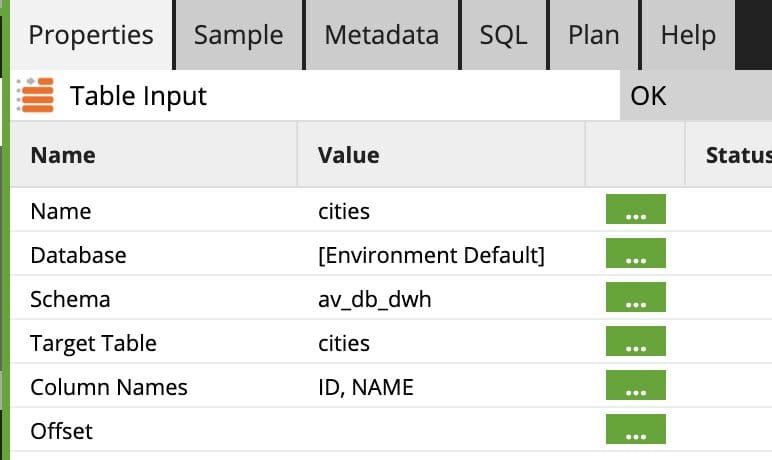Image resolution: width=772 pixels, height=460 pixels.
Task: Open the Sample tab
Action: point(238,36)
